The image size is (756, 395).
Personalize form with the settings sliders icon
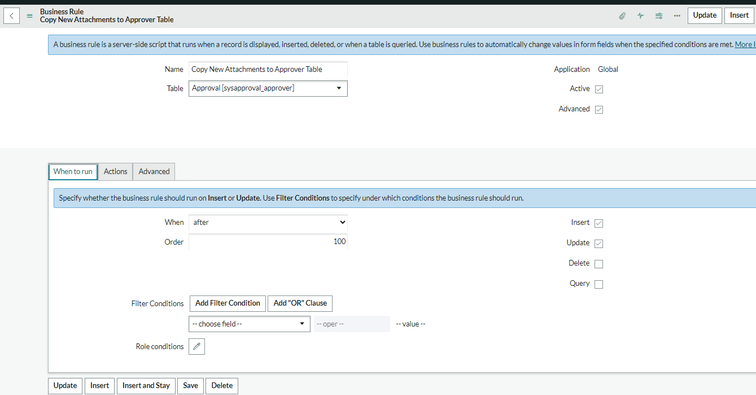pos(659,16)
